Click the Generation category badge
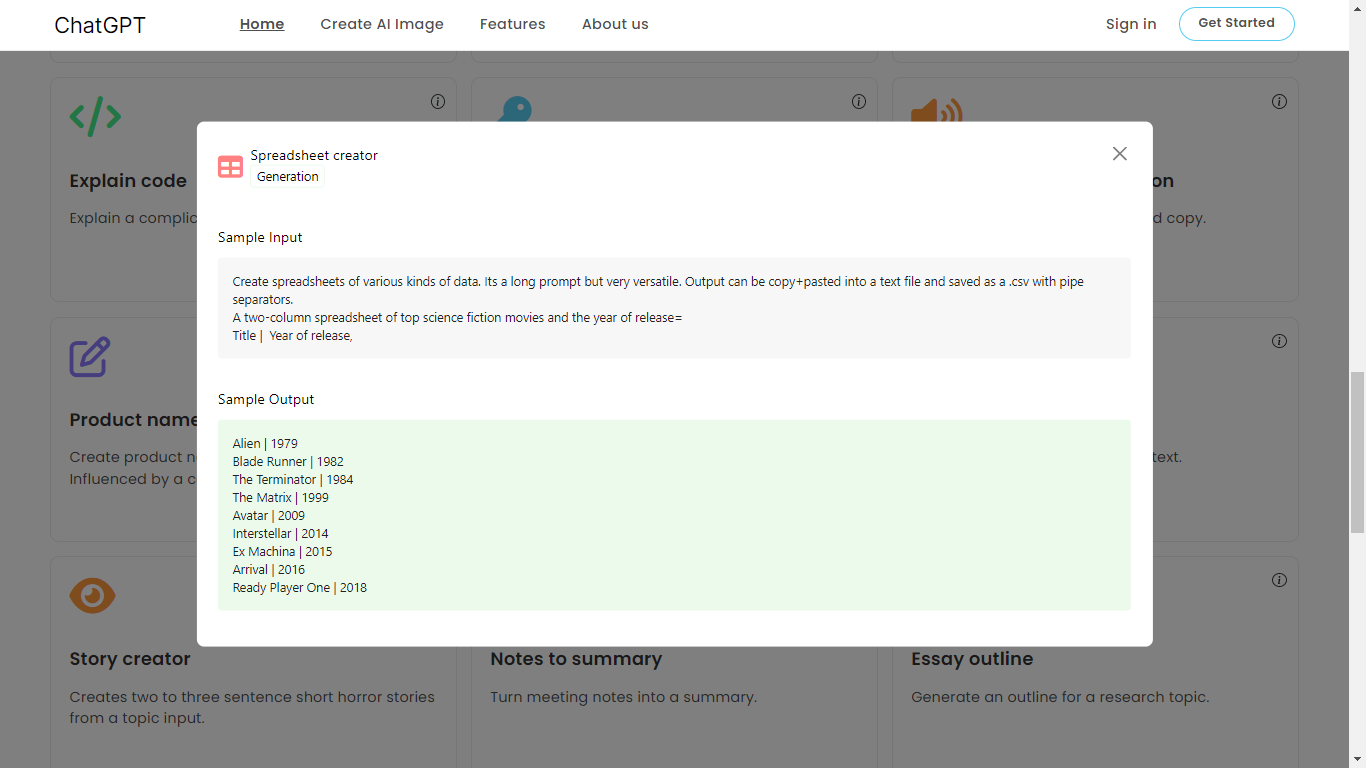 tap(287, 176)
